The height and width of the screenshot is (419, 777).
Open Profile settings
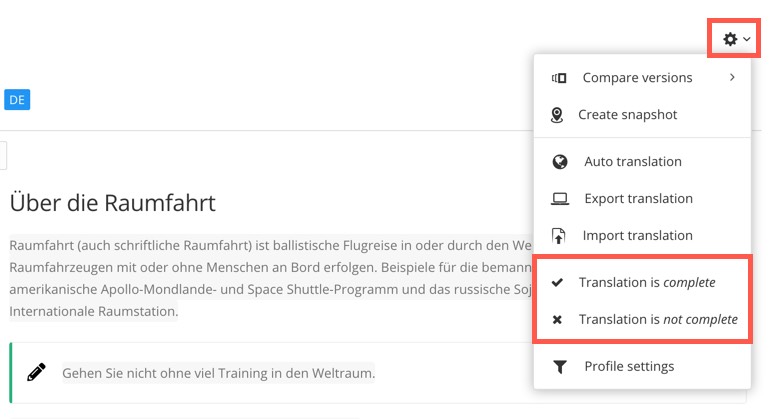click(629, 367)
